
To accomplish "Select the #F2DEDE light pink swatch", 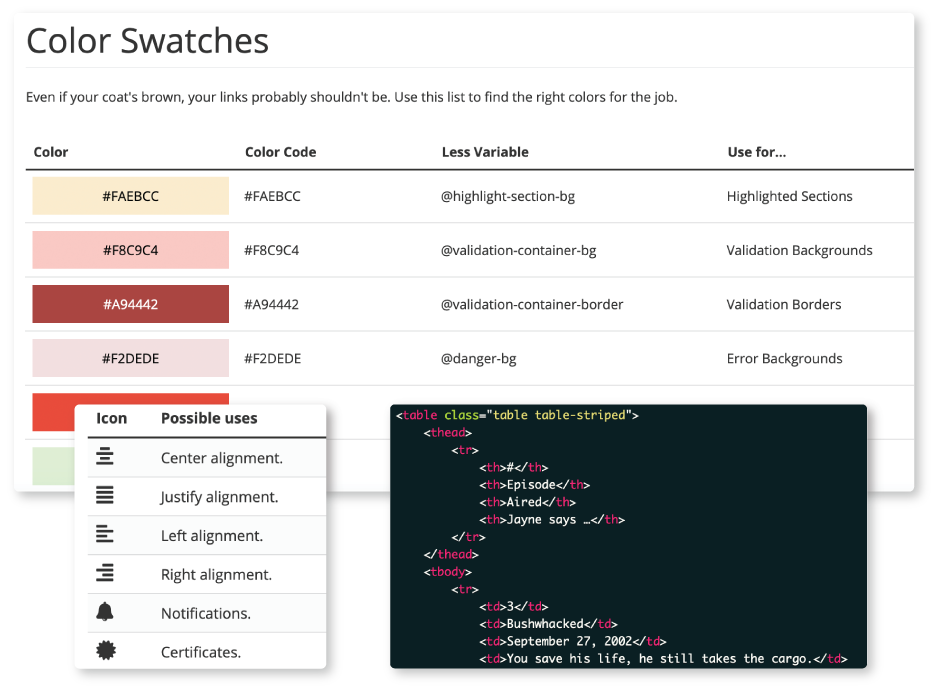I will tap(130, 359).
